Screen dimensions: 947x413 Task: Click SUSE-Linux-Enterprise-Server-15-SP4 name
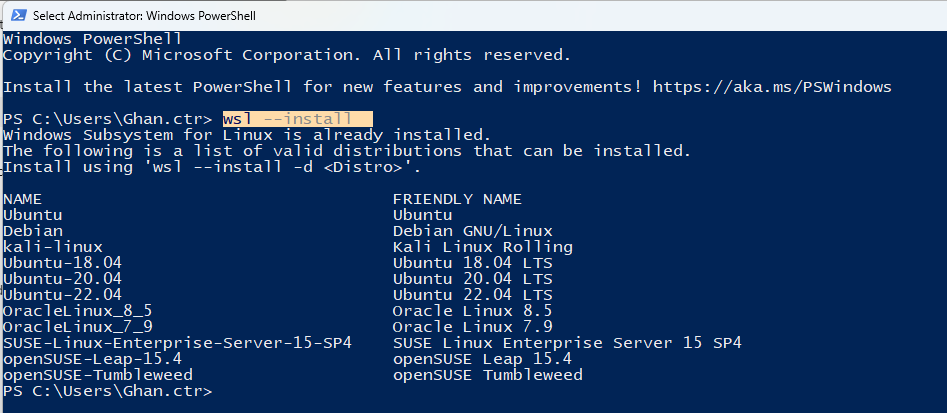click(177, 343)
